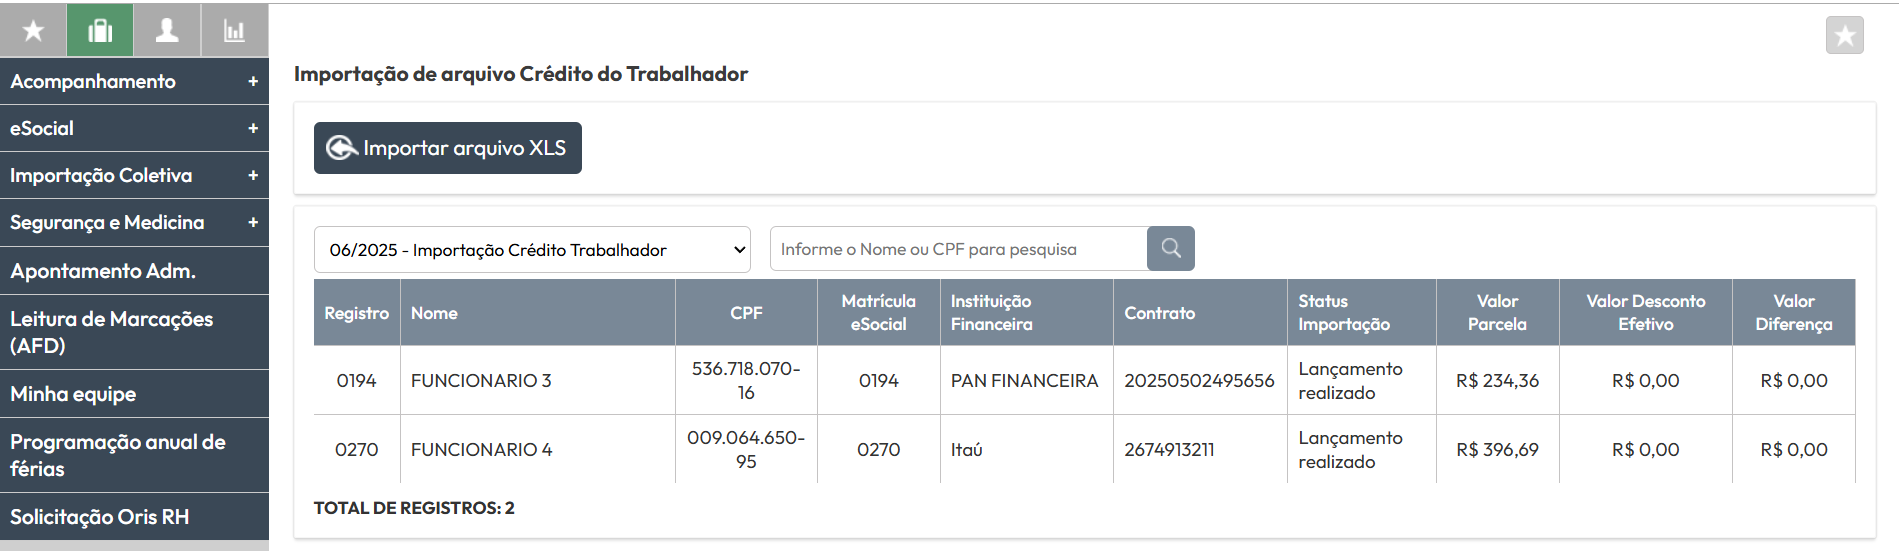Focus the Nome ou CPF search field
The image size is (1899, 551).
pos(958,249)
